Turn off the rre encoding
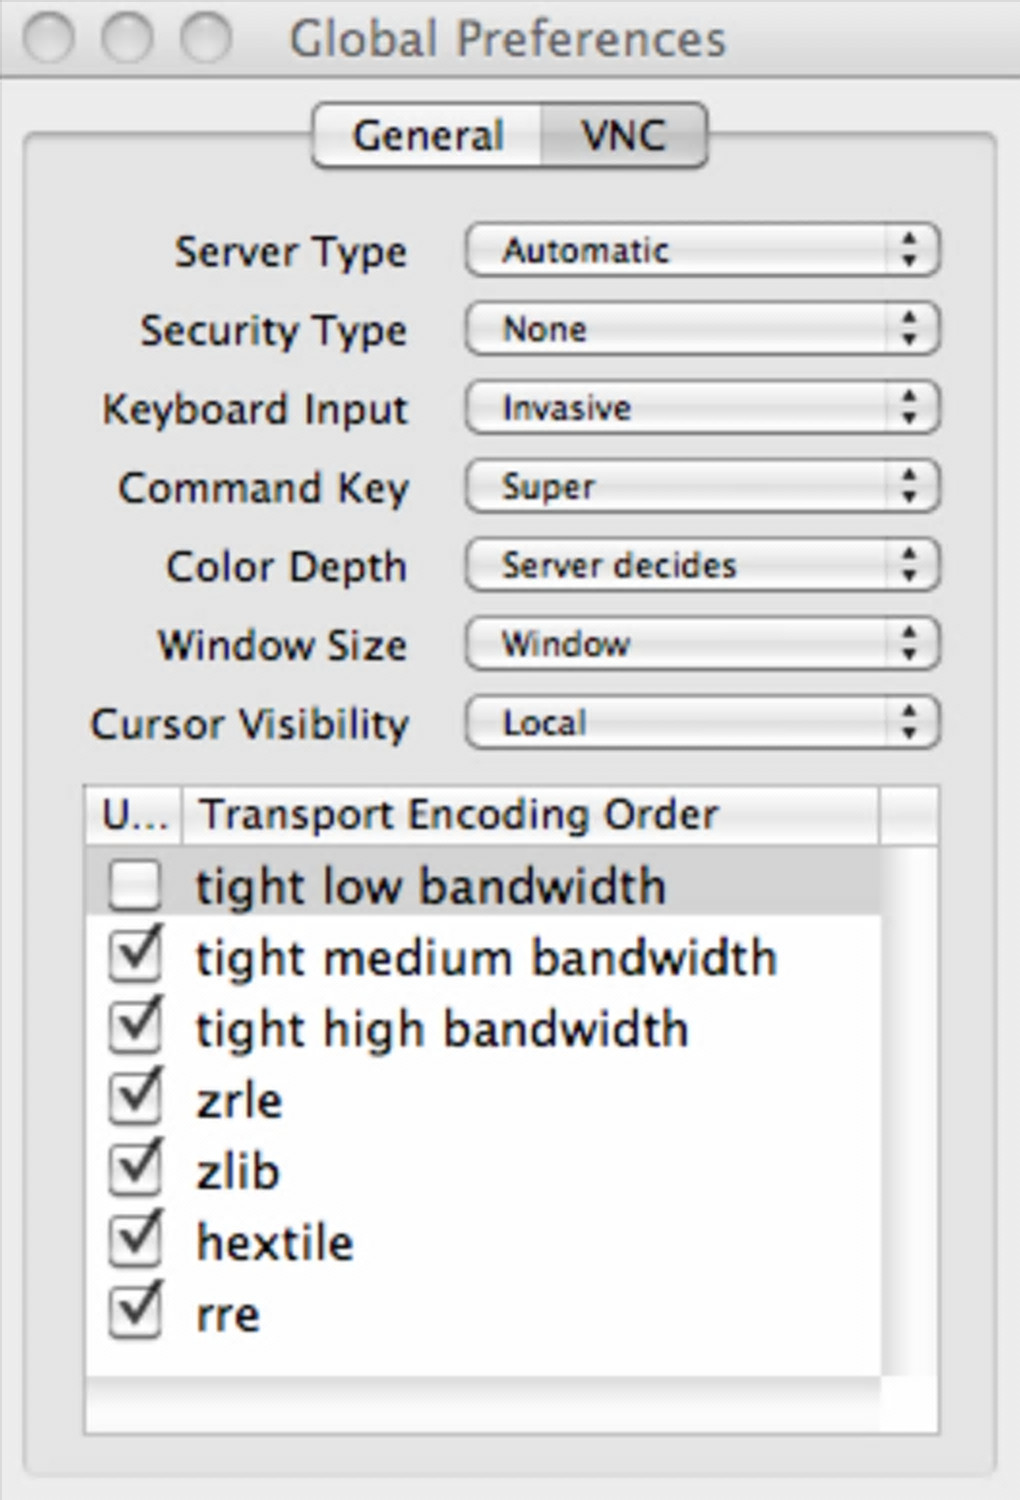The height and width of the screenshot is (1500, 1020). [x=135, y=1313]
